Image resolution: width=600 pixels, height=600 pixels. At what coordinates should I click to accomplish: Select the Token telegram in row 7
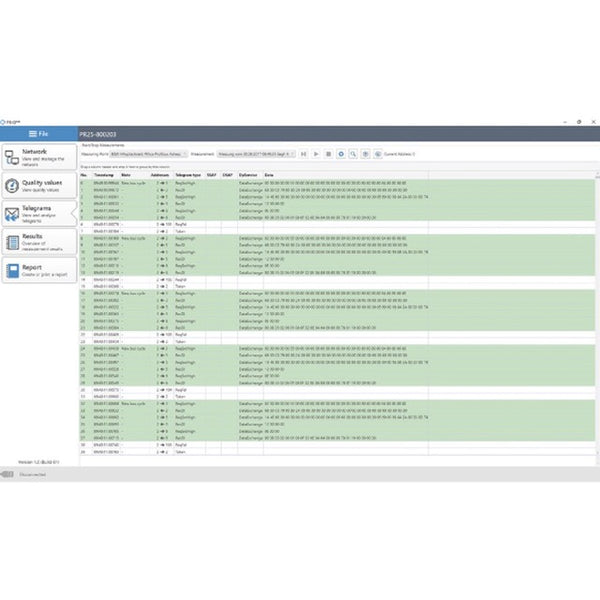coord(180,231)
